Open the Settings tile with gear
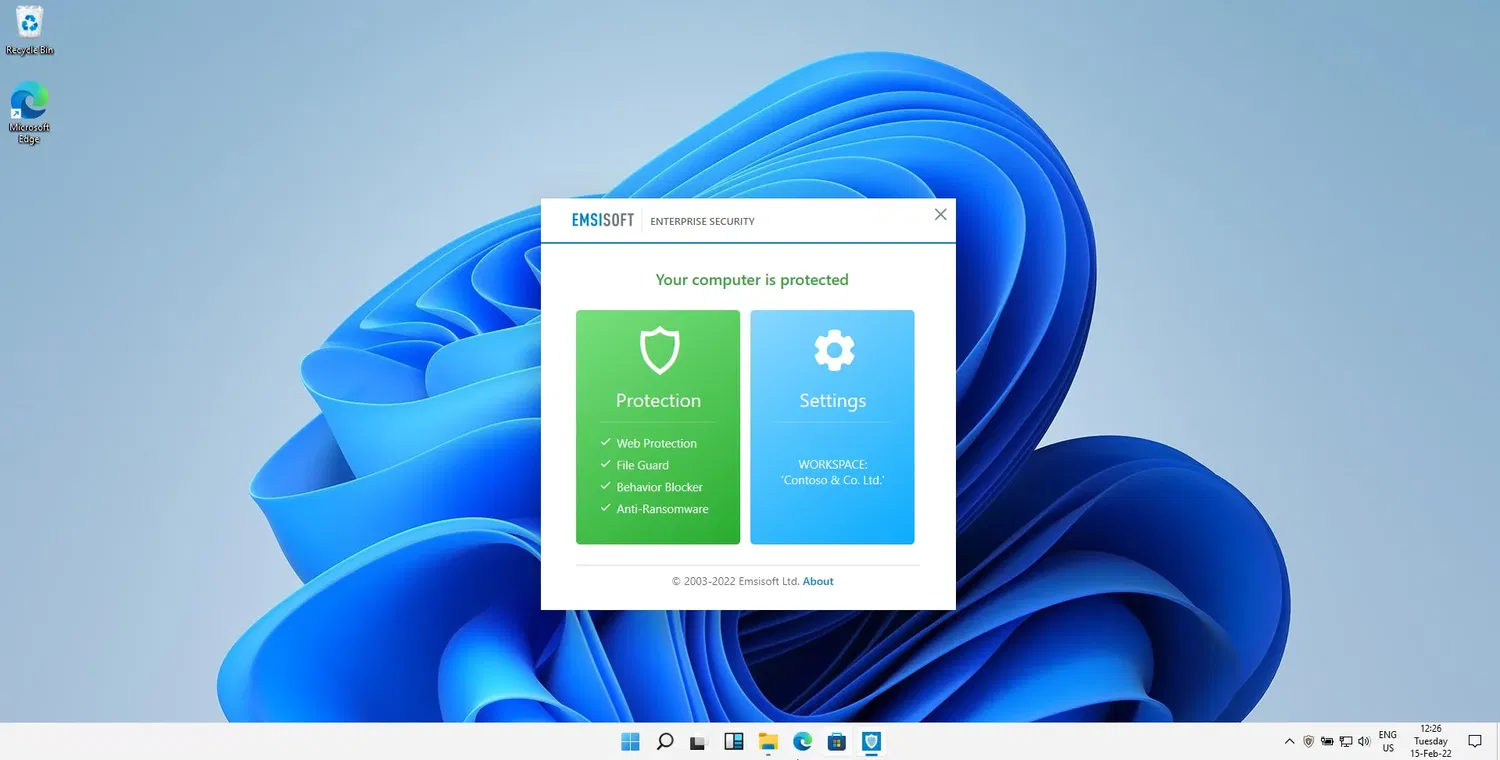The height and width of the screenshot is (760, 1500). coord(832,427)
